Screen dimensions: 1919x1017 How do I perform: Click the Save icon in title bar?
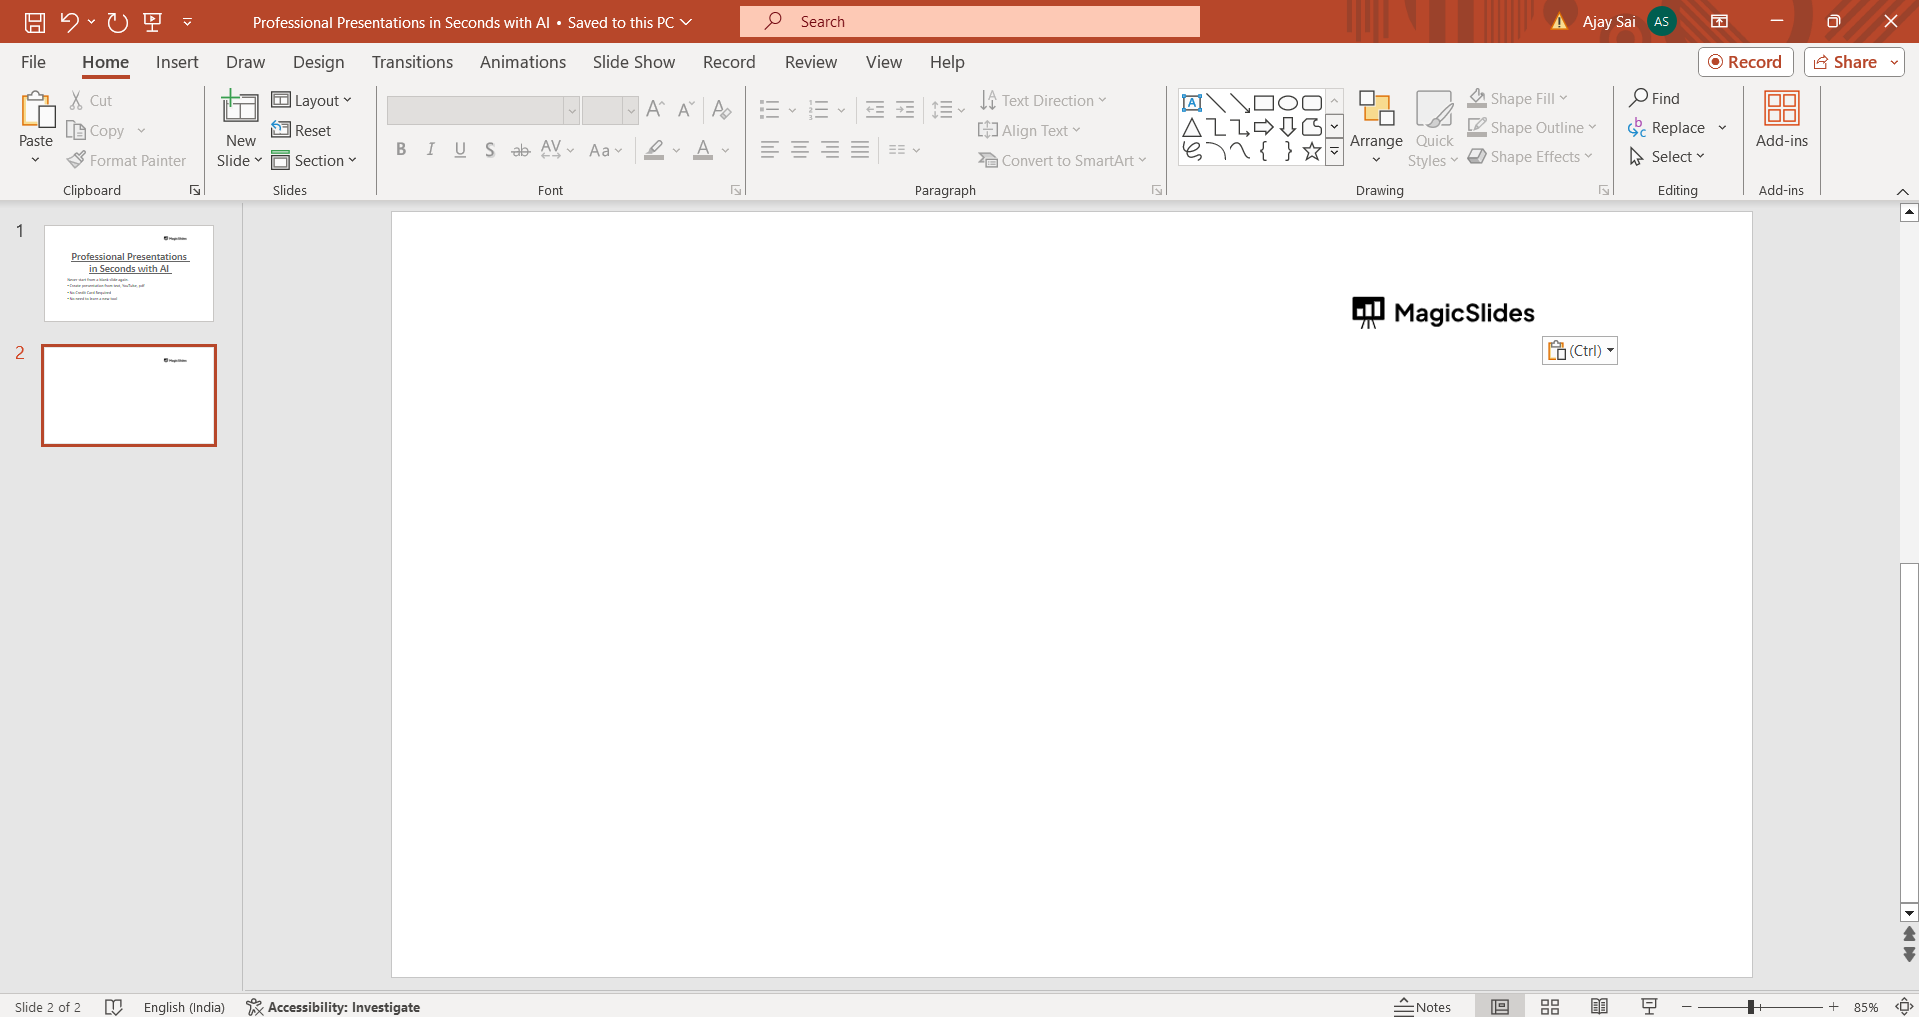(x=35, y=22)
